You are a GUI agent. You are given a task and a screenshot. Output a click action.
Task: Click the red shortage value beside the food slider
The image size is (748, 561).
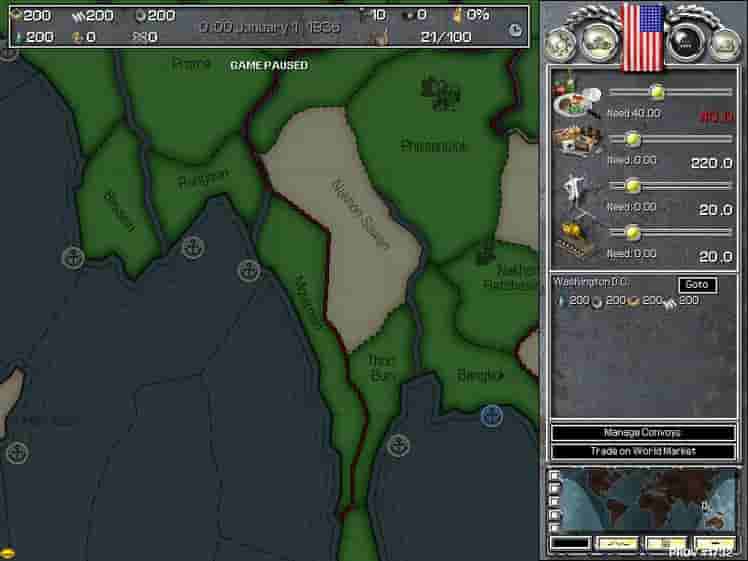[x=717, y=116]
